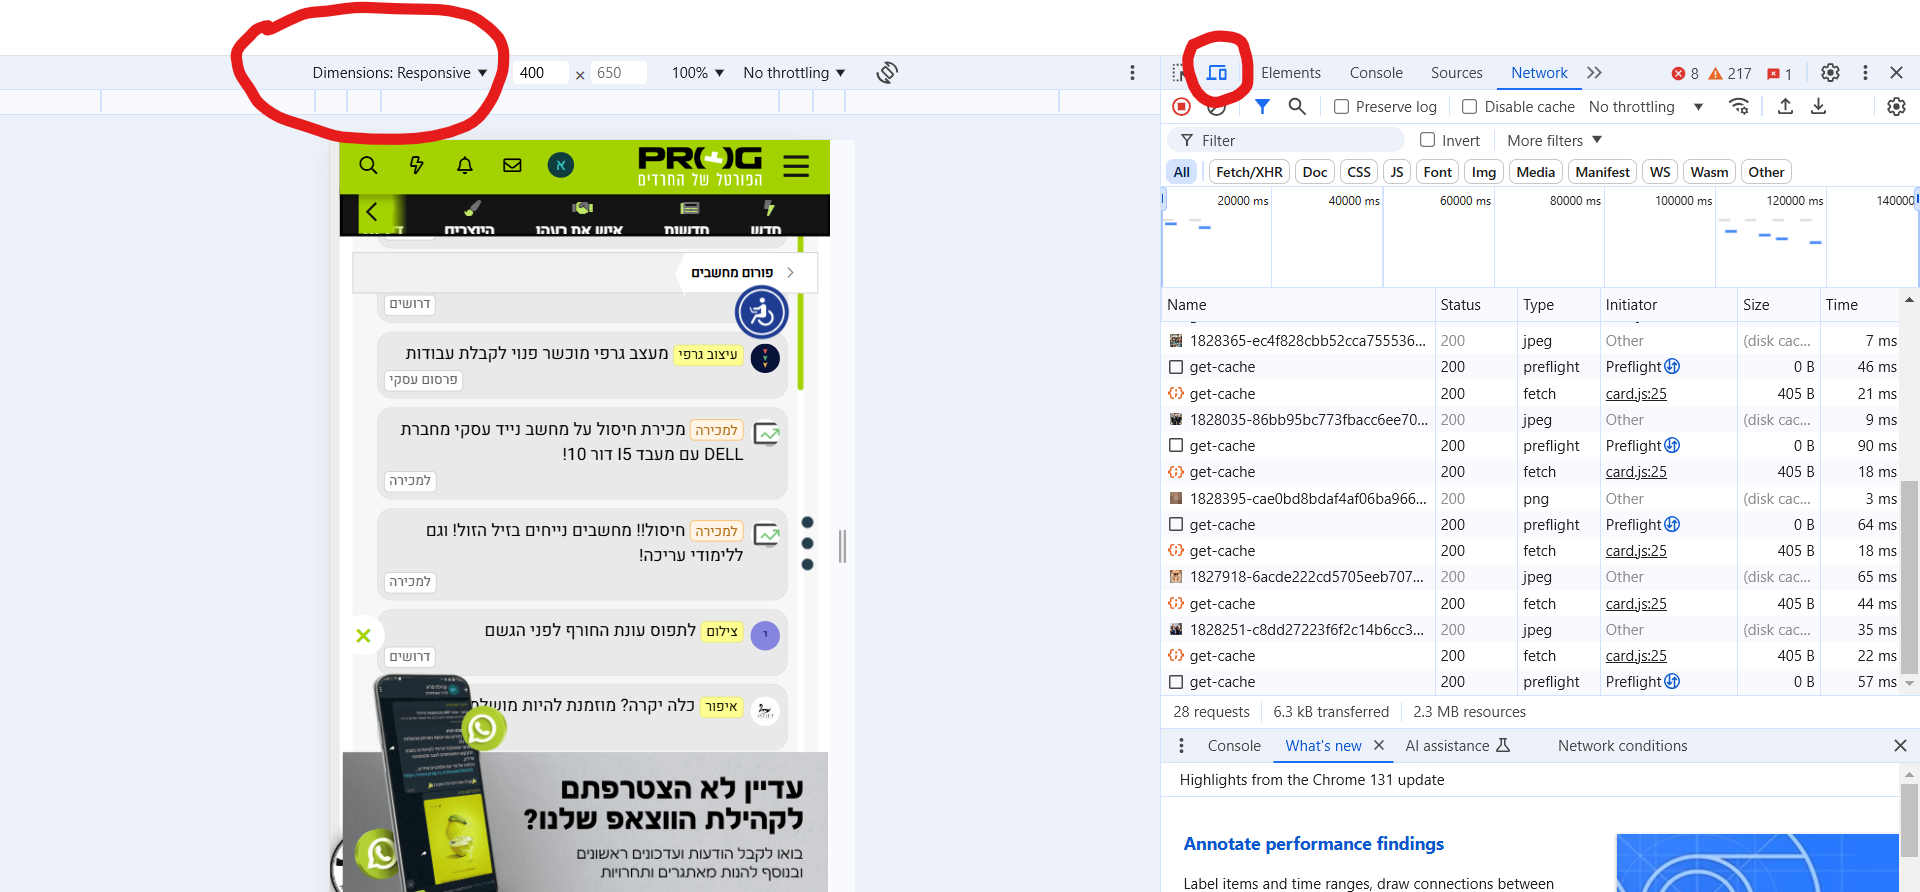1920x892 pixels.
Task: Filter requests by Img type
Action: 1484,172
